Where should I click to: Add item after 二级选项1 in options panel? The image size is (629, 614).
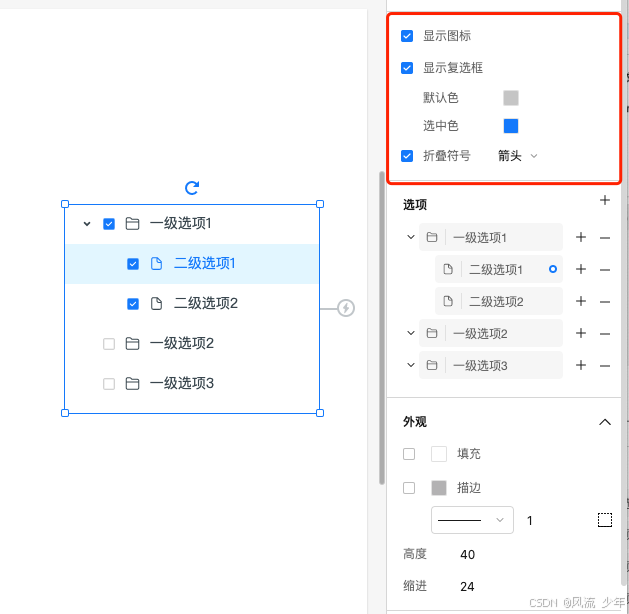(x=581, y=269)
